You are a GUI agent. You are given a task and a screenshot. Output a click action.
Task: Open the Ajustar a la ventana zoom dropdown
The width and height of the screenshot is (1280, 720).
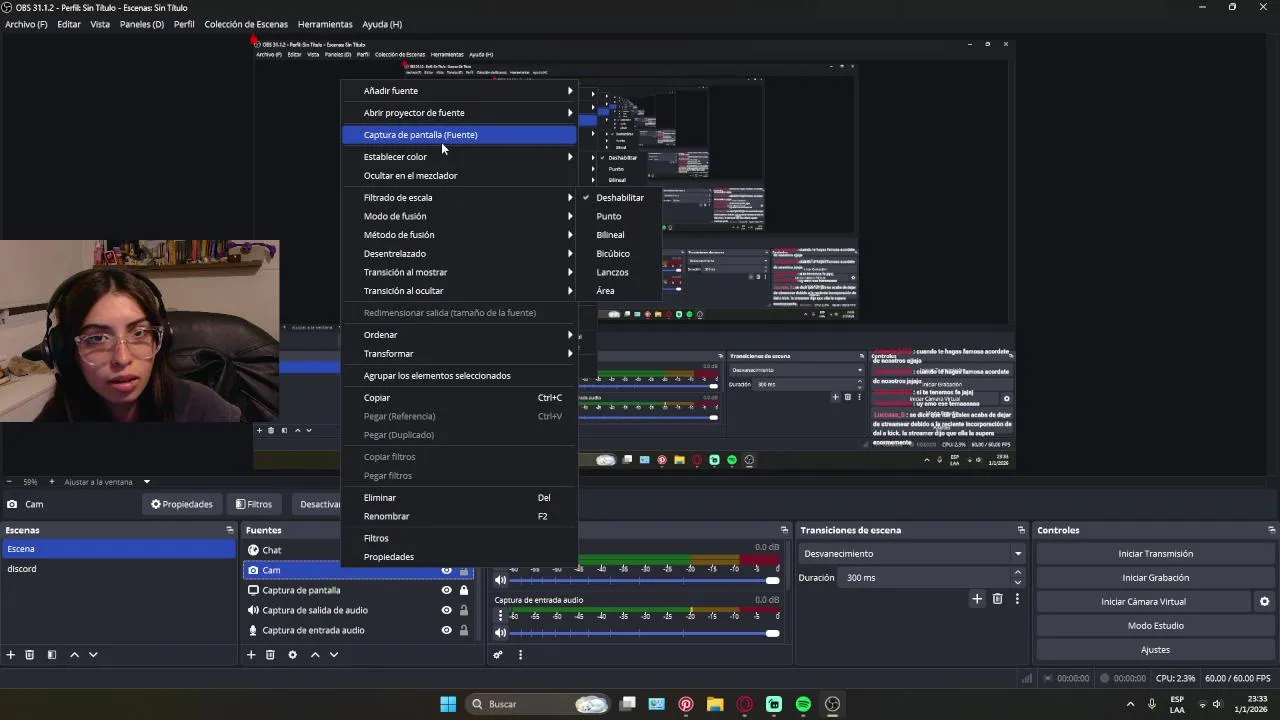(107, 482)
